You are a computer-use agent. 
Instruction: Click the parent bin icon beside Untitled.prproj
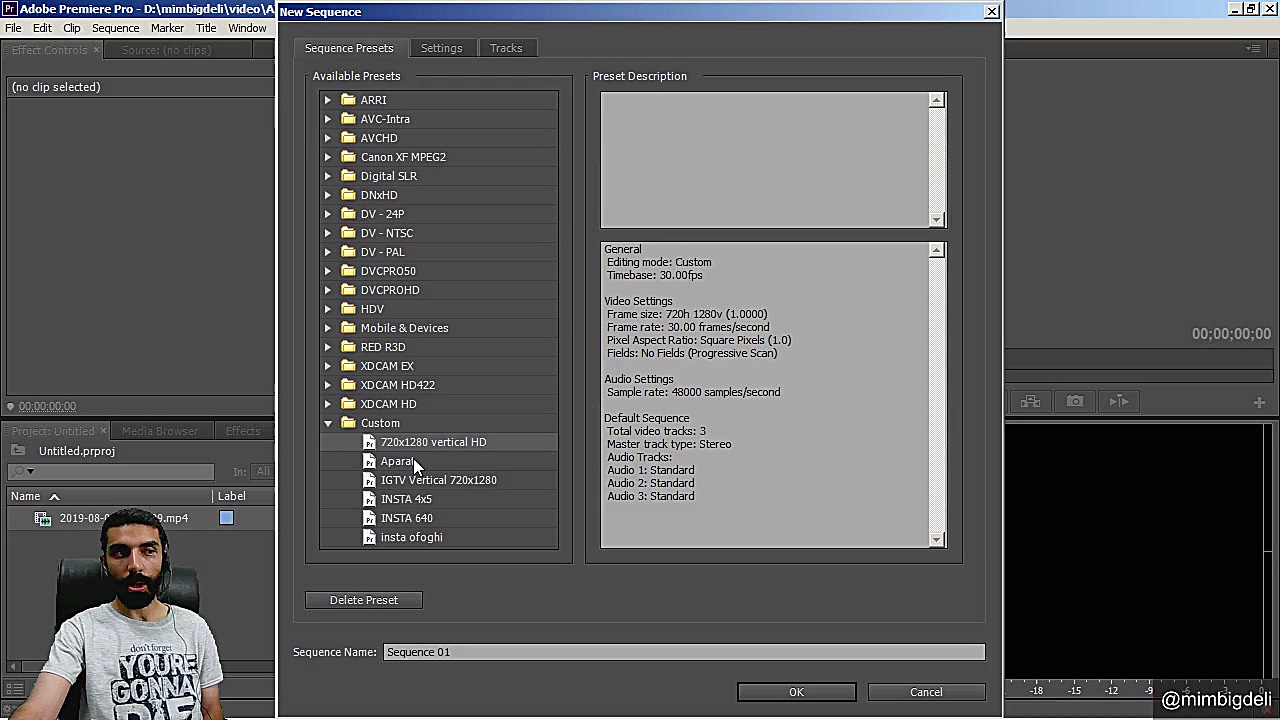pyautogui.click(x=18, y=451)
